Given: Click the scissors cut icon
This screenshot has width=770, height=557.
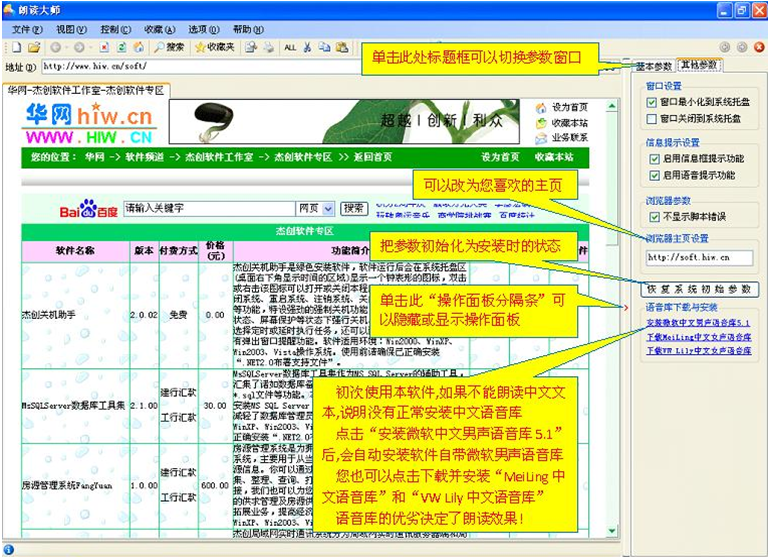Looking at the screenshot, I should click(x=306, y=47).
